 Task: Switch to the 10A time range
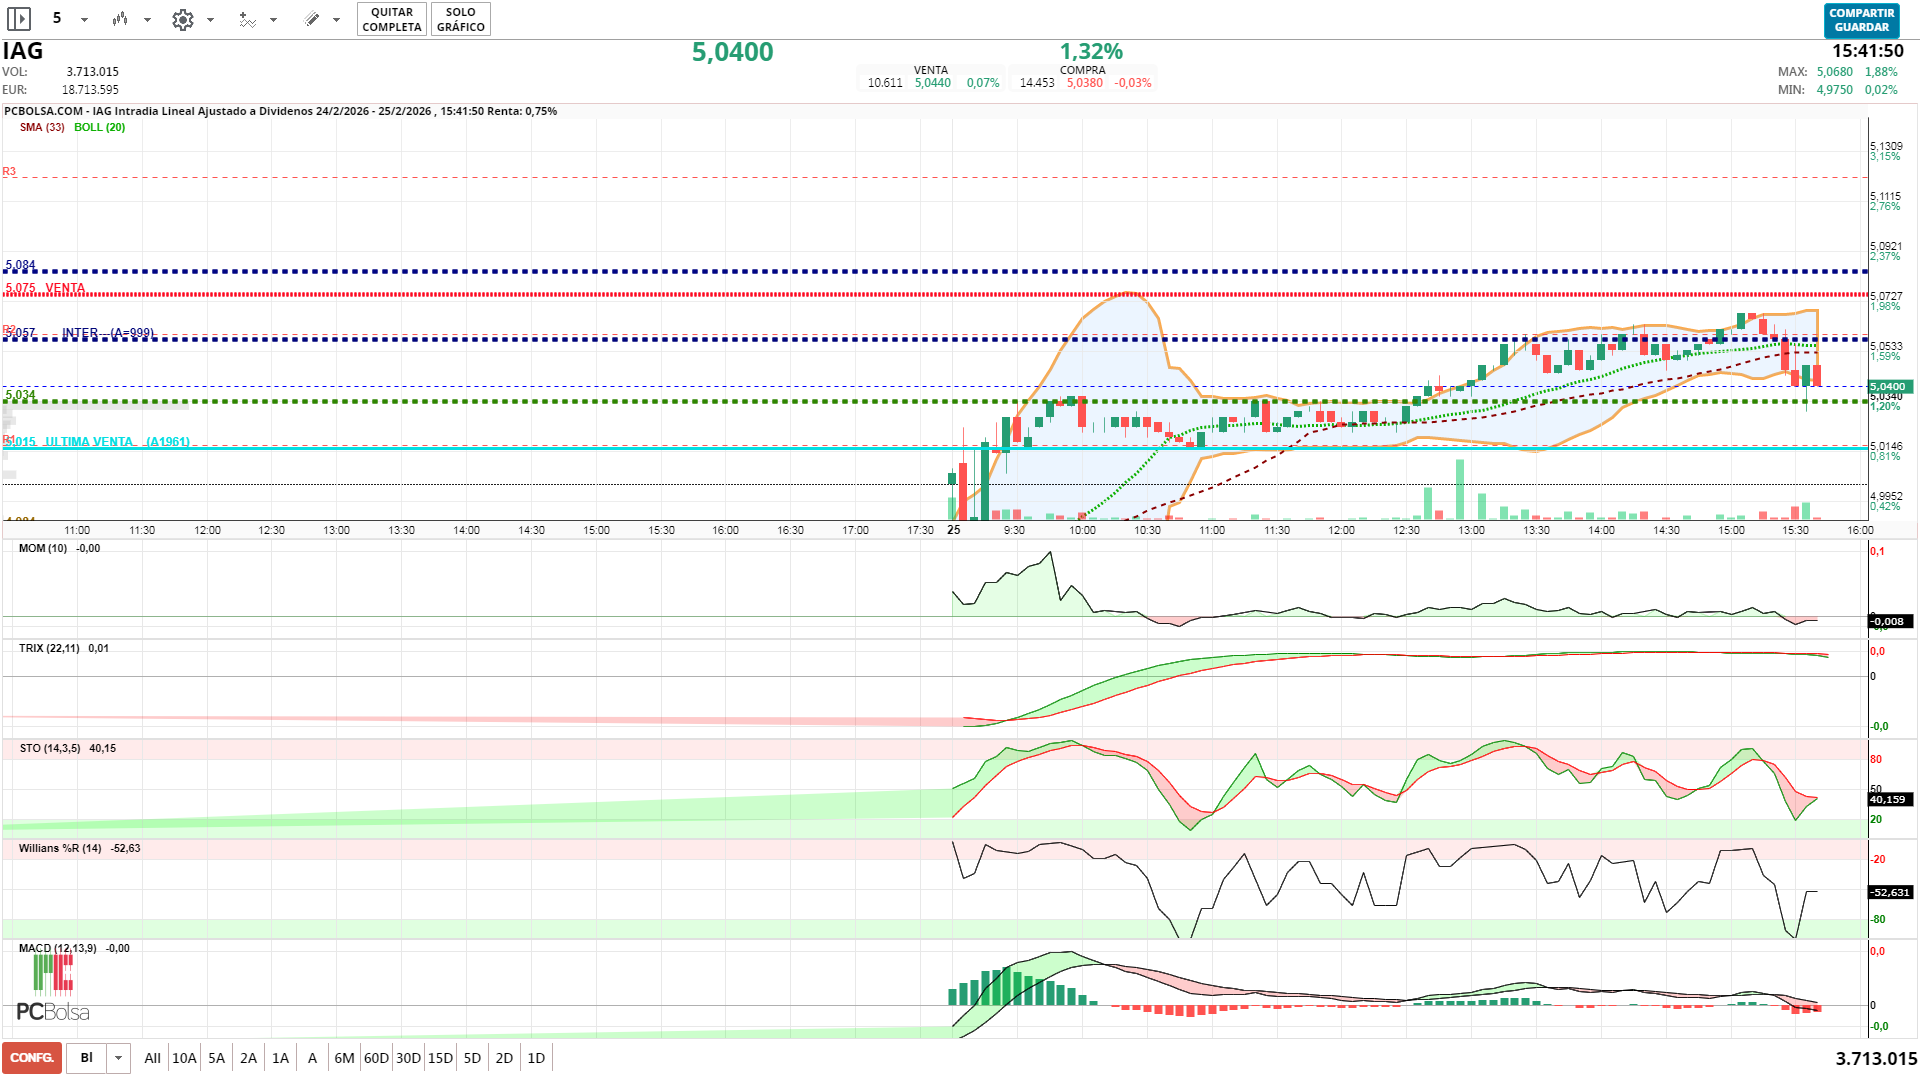click(x=184, y=1058)
